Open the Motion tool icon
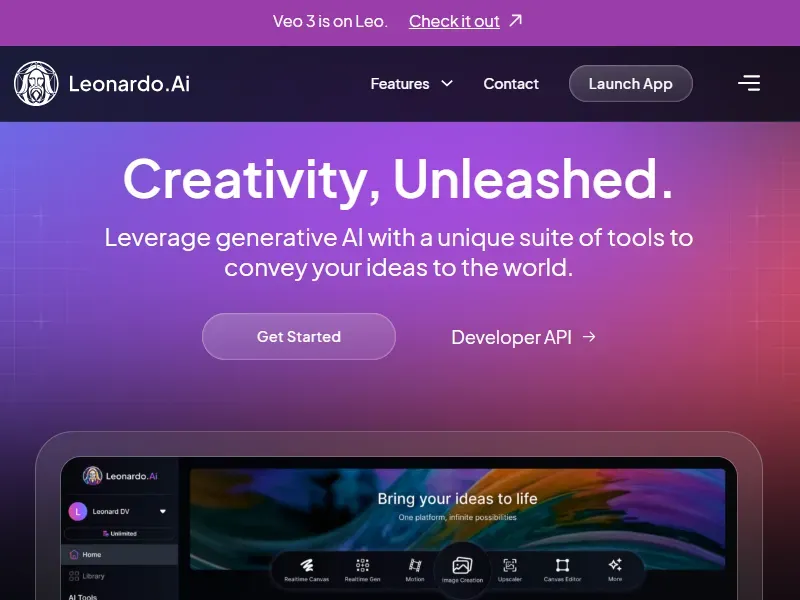Viewport: 800px width, 600px height. [415, 566]
